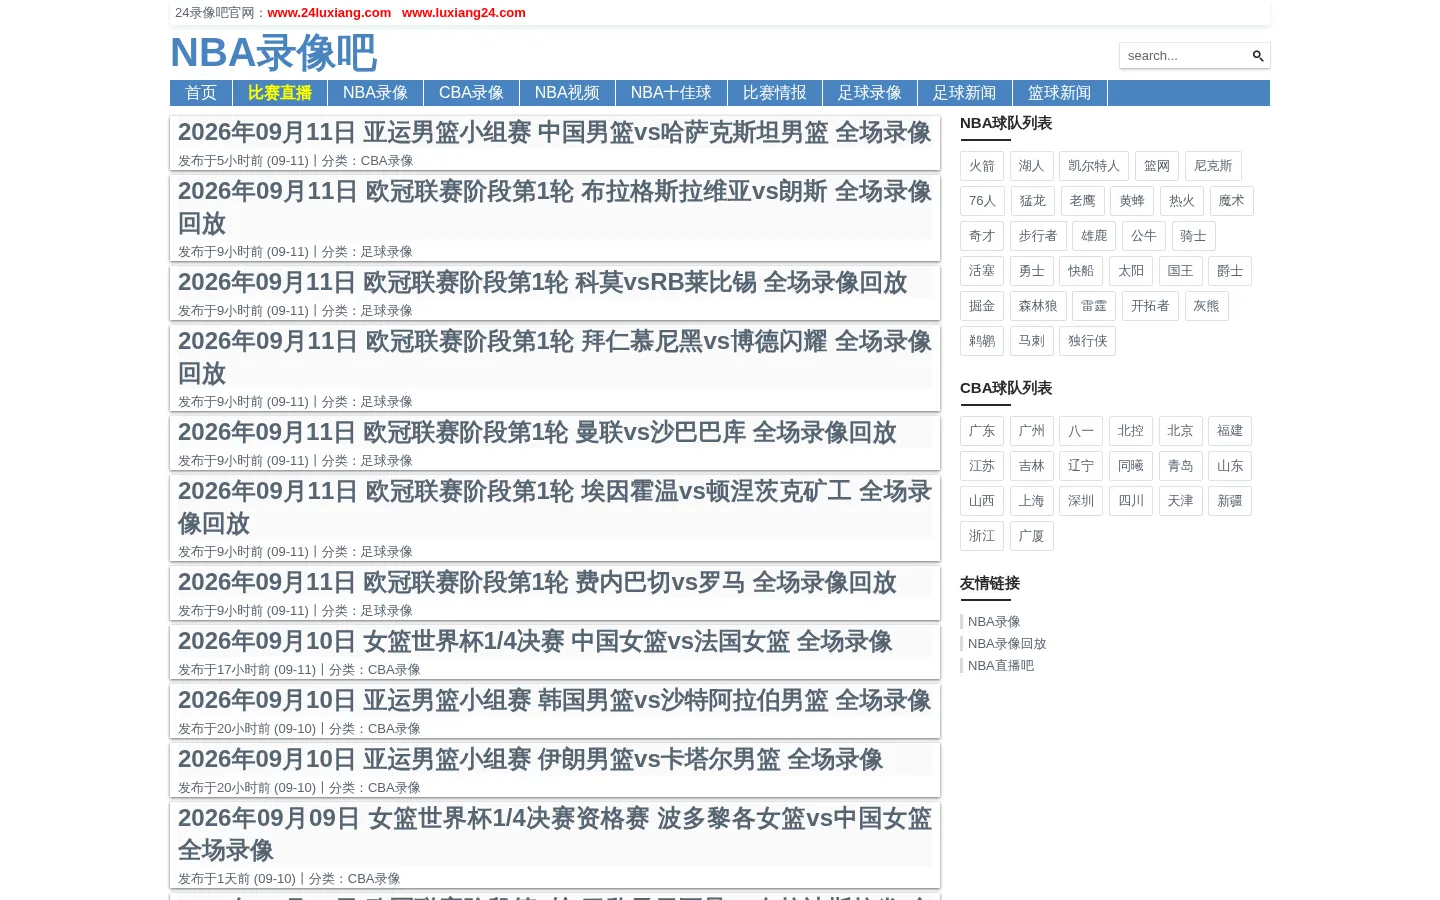
Task: Open the NBA直播吧 friend link
Action: point(1001,666)
